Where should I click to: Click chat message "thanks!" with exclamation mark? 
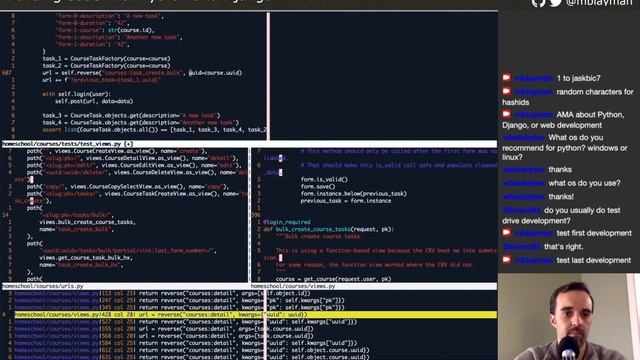coord(561,196)
